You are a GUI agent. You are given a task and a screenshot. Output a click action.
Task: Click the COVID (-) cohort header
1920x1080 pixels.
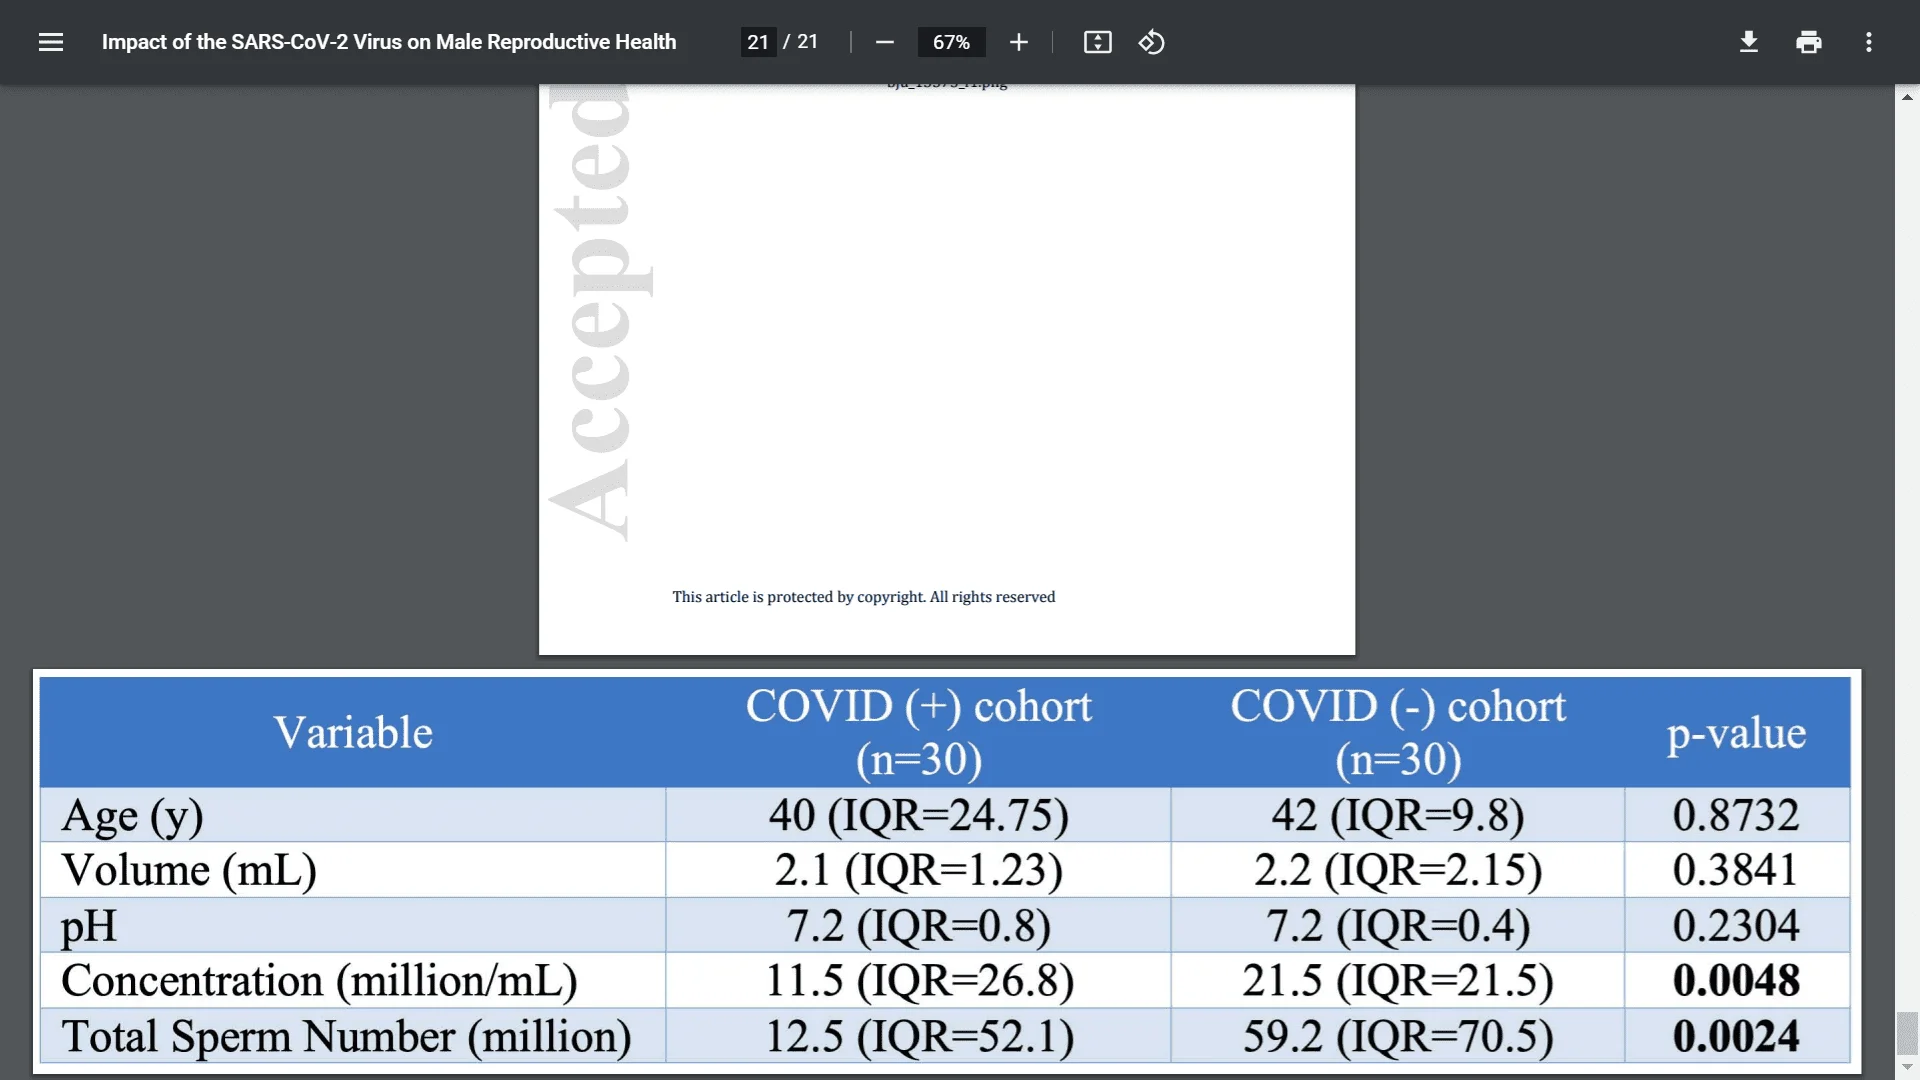pyautogui.click(x=1398, y=732)
